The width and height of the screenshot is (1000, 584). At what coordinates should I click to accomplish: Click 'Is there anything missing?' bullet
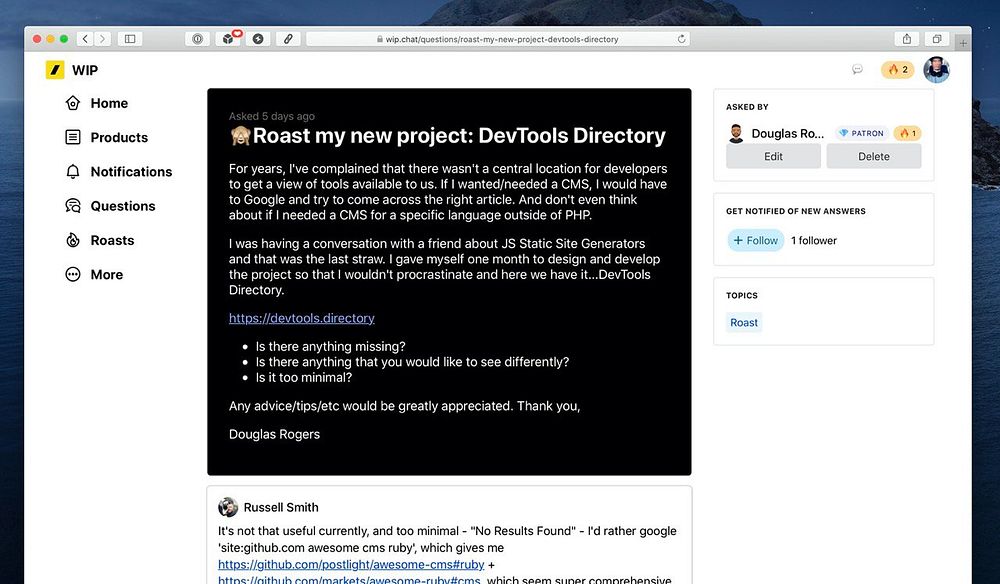(330, 346)
